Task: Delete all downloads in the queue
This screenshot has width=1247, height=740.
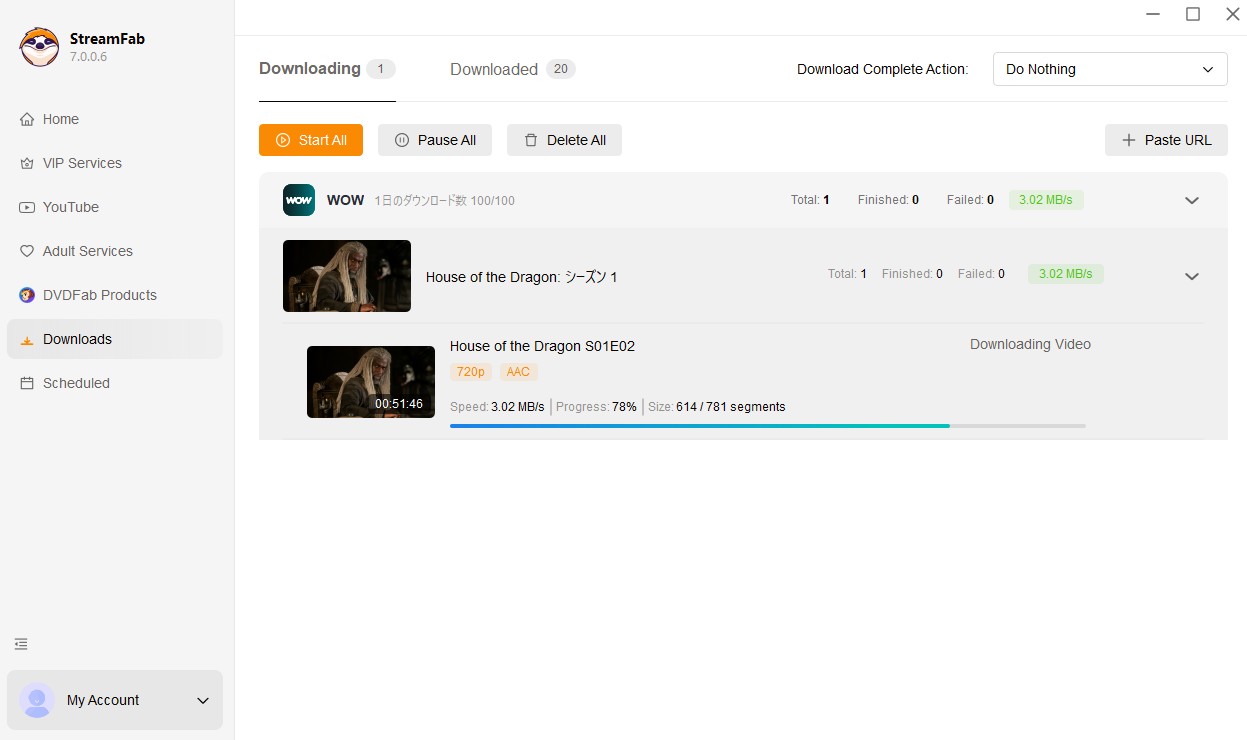Action: (564, 140)
